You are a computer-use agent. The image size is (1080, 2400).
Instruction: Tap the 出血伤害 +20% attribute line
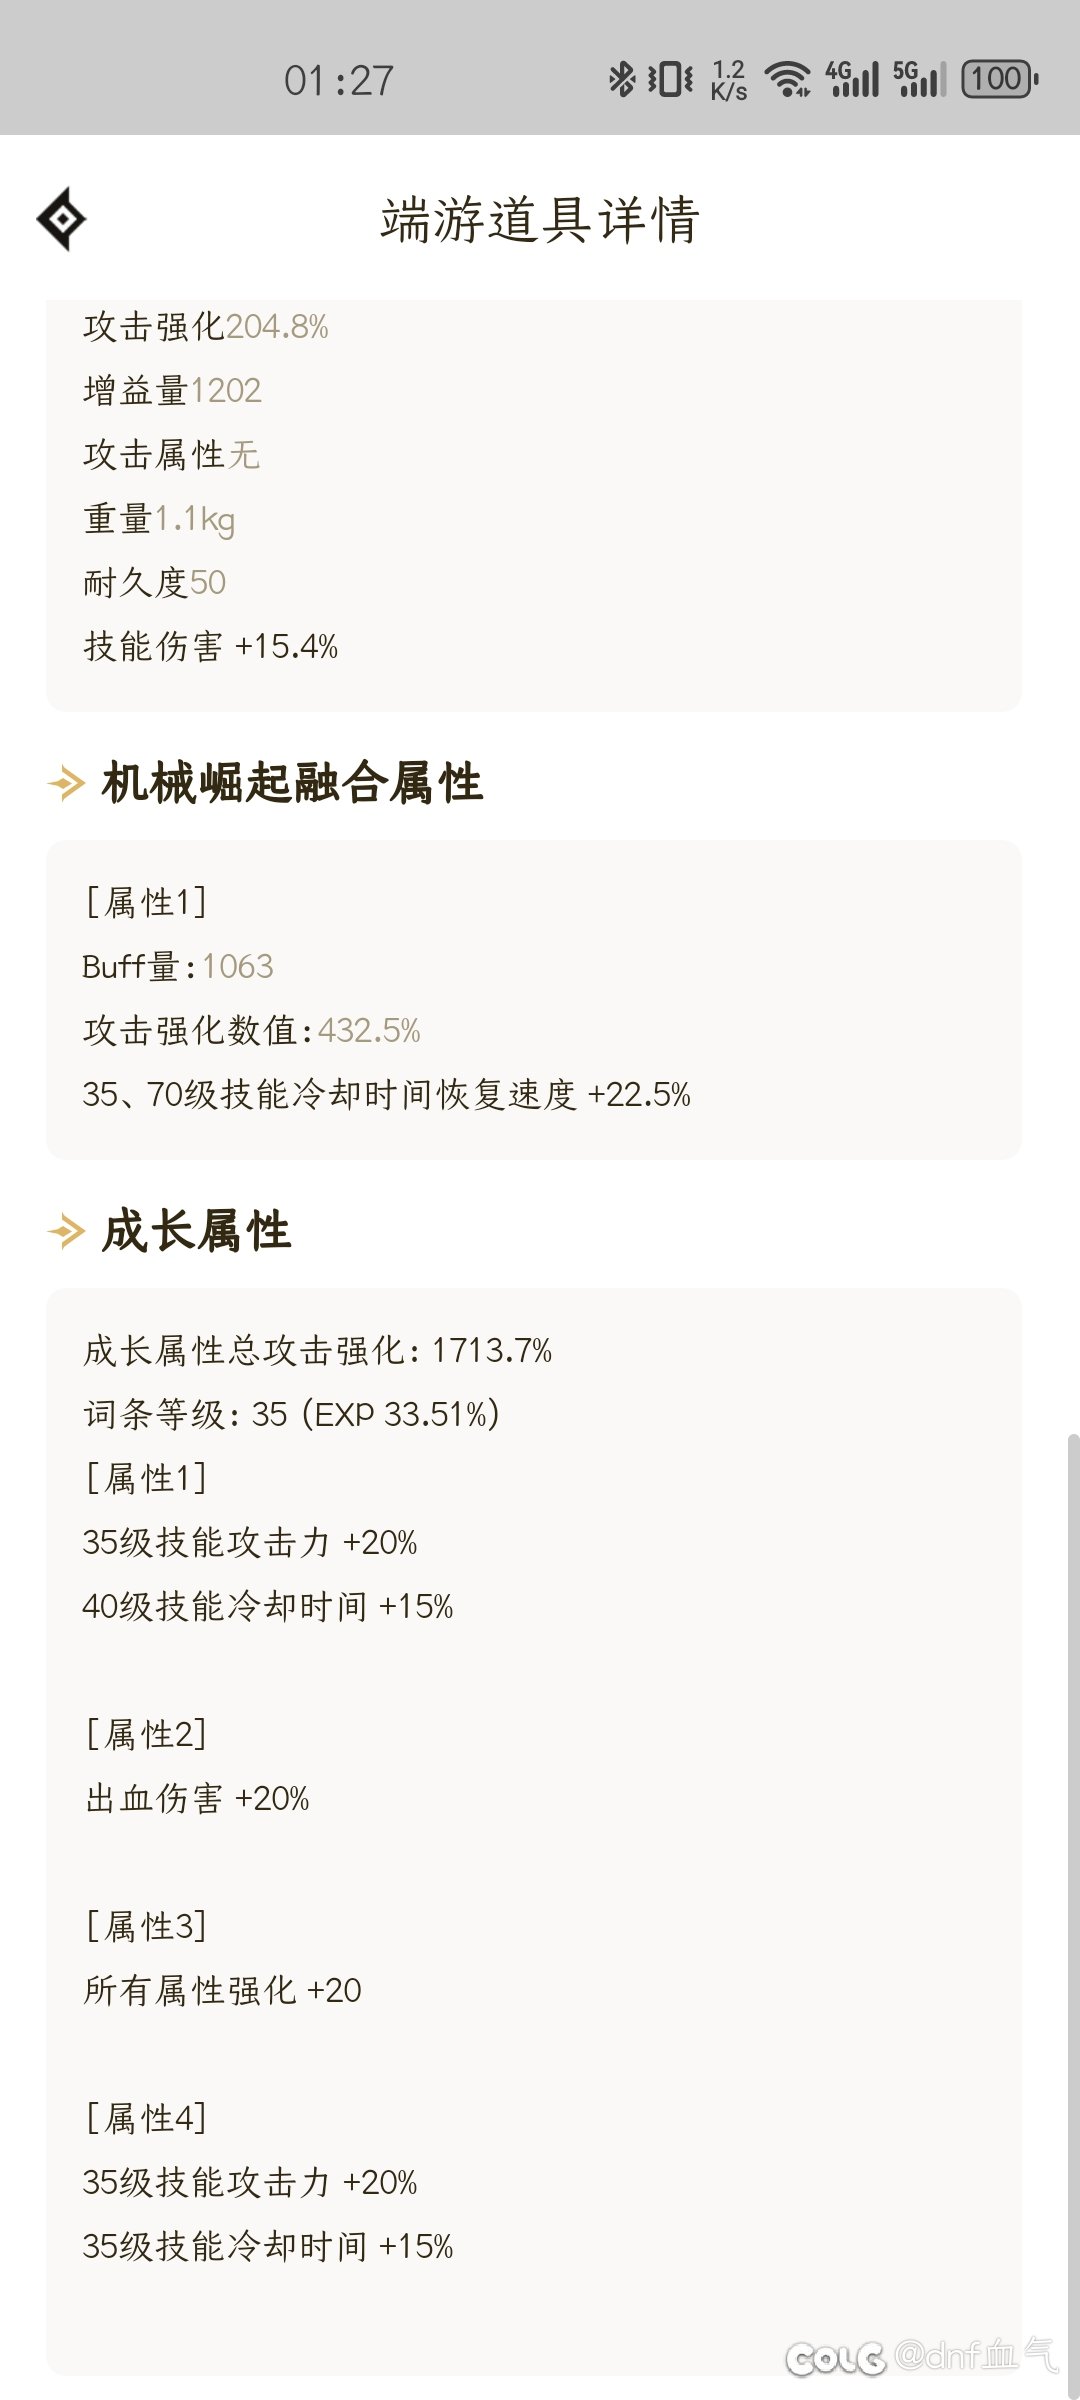click(197, 1798)
